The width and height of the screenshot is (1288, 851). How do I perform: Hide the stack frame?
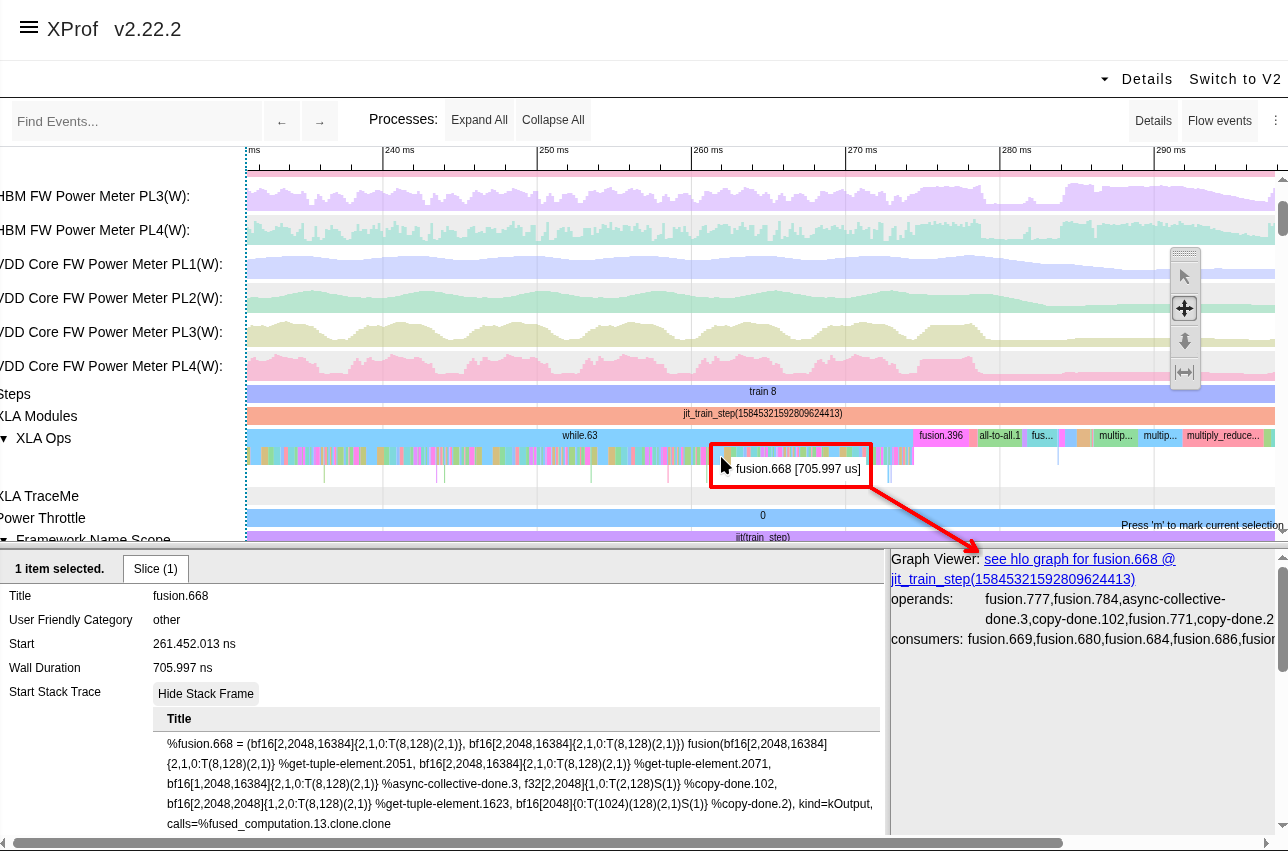(206, 694)
